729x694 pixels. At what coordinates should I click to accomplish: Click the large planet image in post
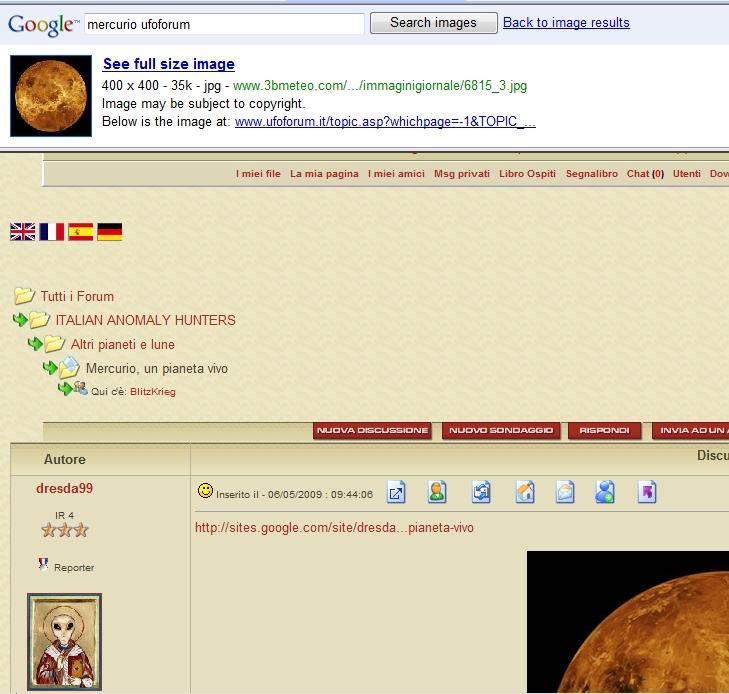pos(628,622)
